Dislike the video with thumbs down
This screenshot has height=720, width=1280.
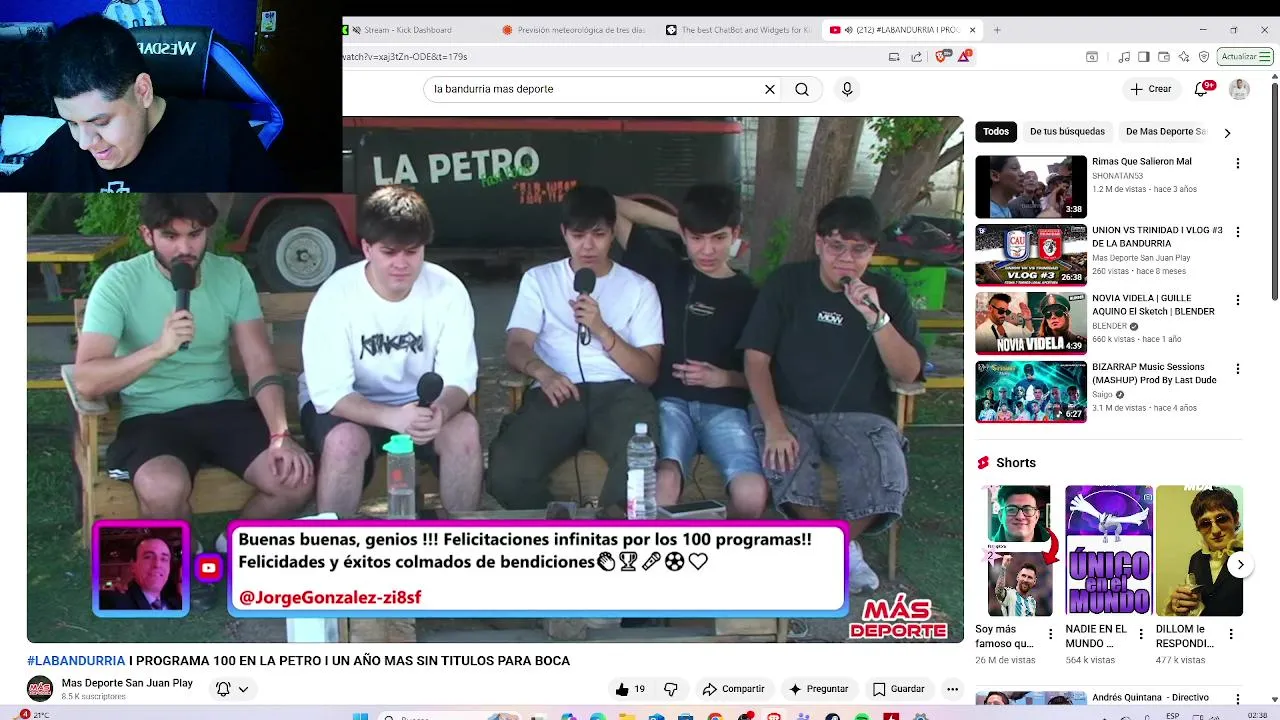coord(671,689)
